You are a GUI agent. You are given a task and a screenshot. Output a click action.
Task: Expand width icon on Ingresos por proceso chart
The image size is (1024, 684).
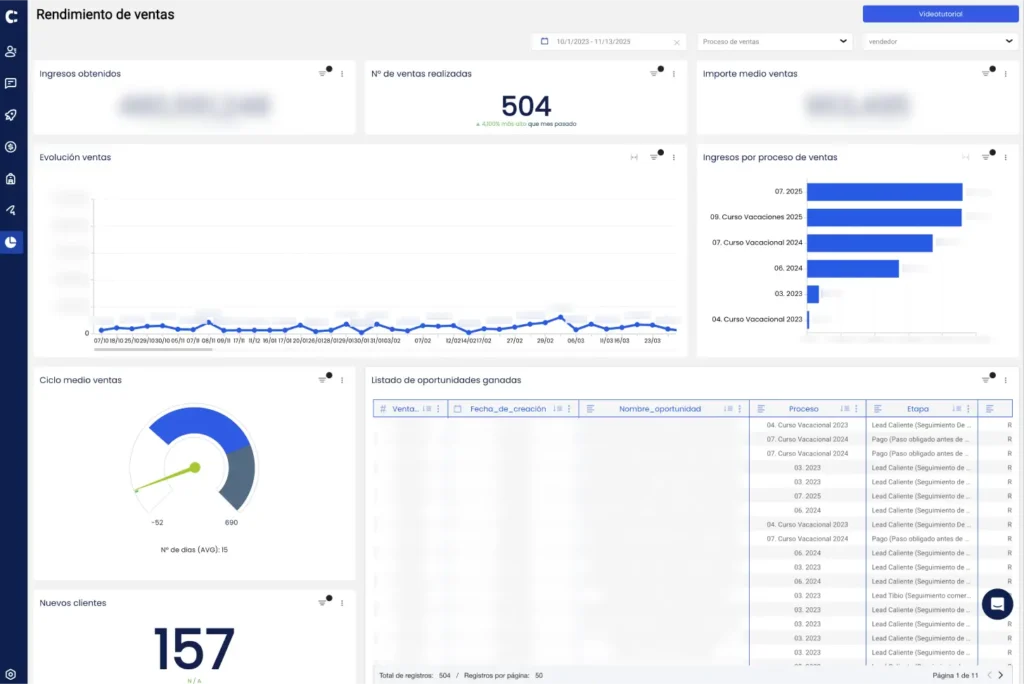(965, 157)
